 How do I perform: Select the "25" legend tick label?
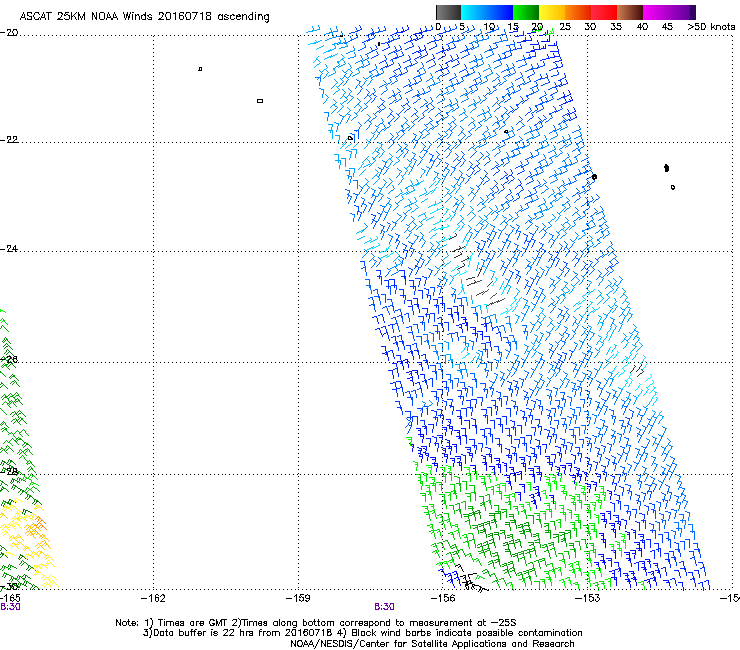[x=565, y=27]
